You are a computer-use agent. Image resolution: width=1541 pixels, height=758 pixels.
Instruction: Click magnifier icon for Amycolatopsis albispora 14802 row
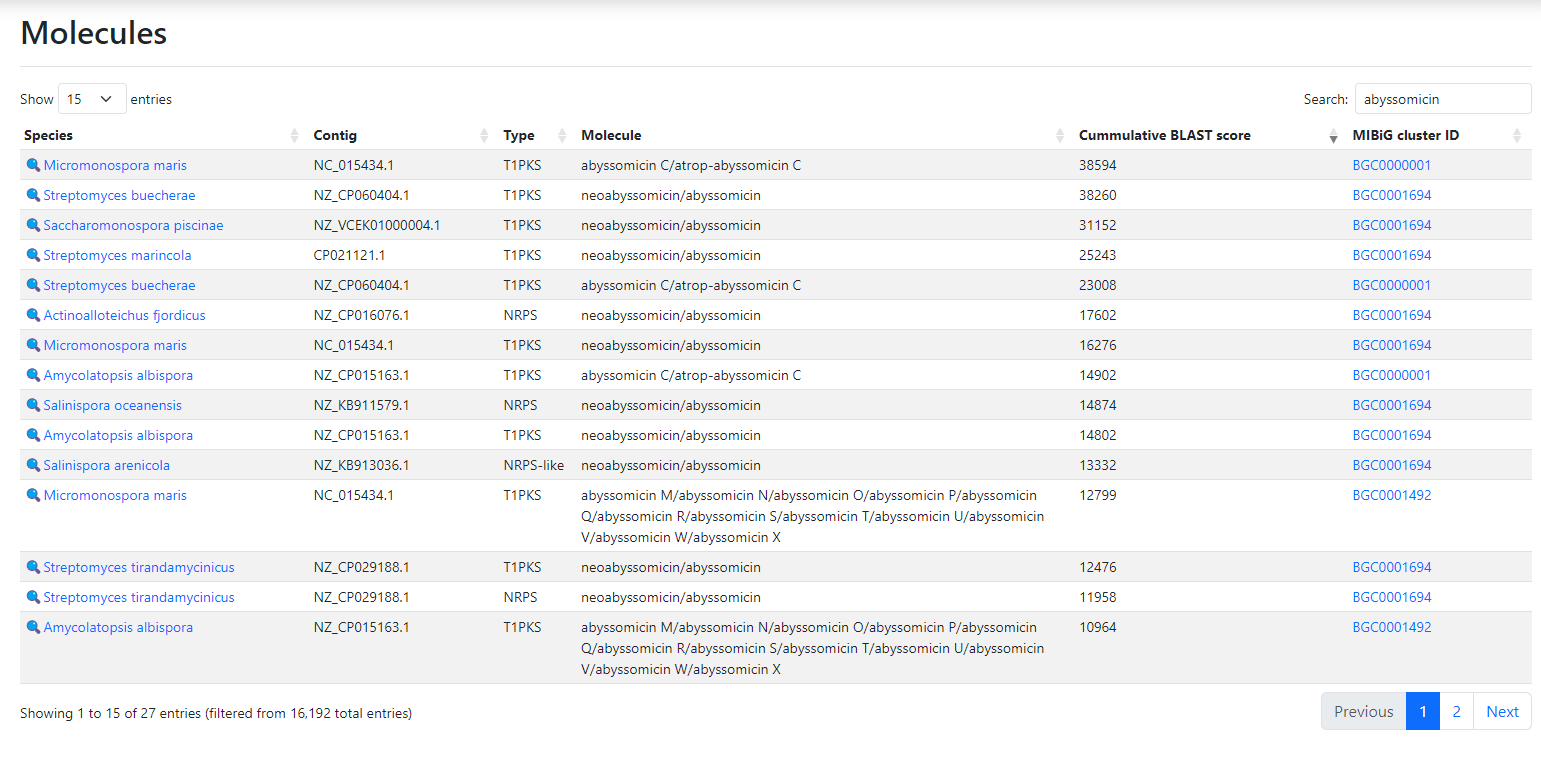33,435
